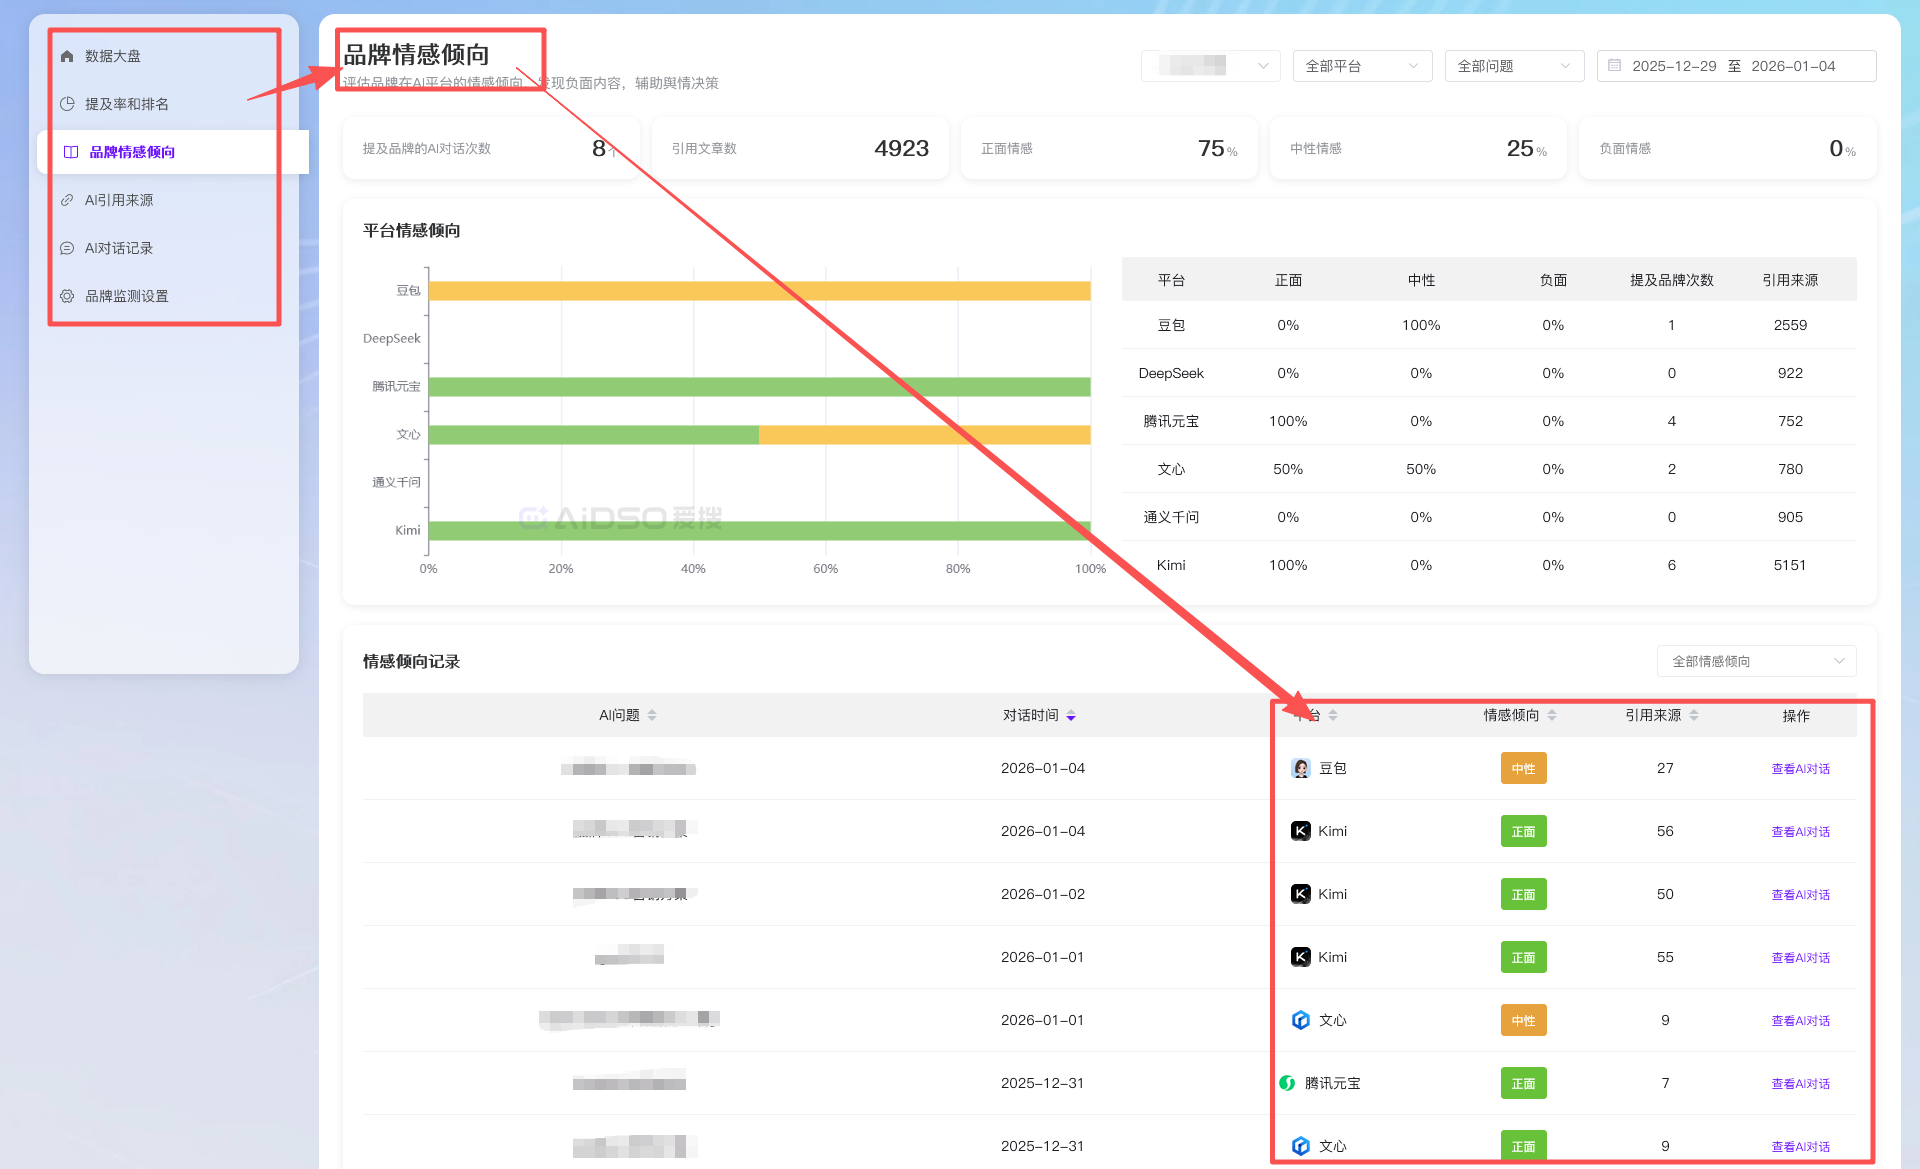This screenshot has width=1920, height=1169.
Task: Sort records by AI问题 column
Action: click(652, 715)
